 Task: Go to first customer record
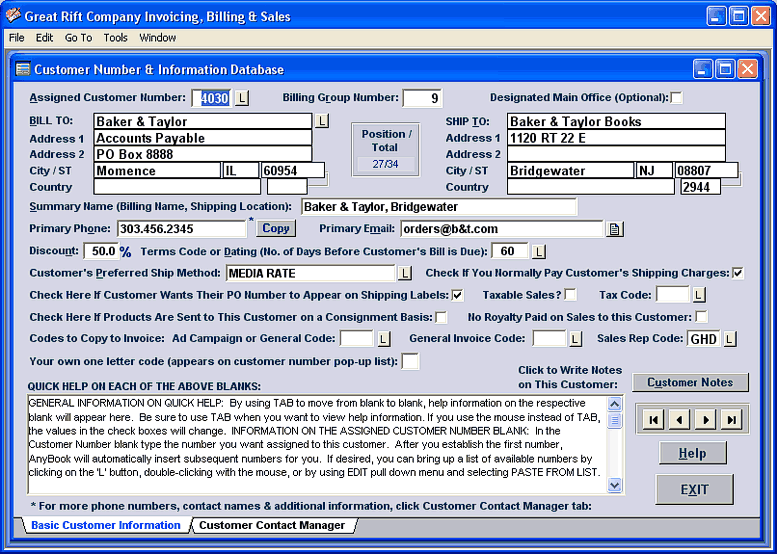pos(654,420)
